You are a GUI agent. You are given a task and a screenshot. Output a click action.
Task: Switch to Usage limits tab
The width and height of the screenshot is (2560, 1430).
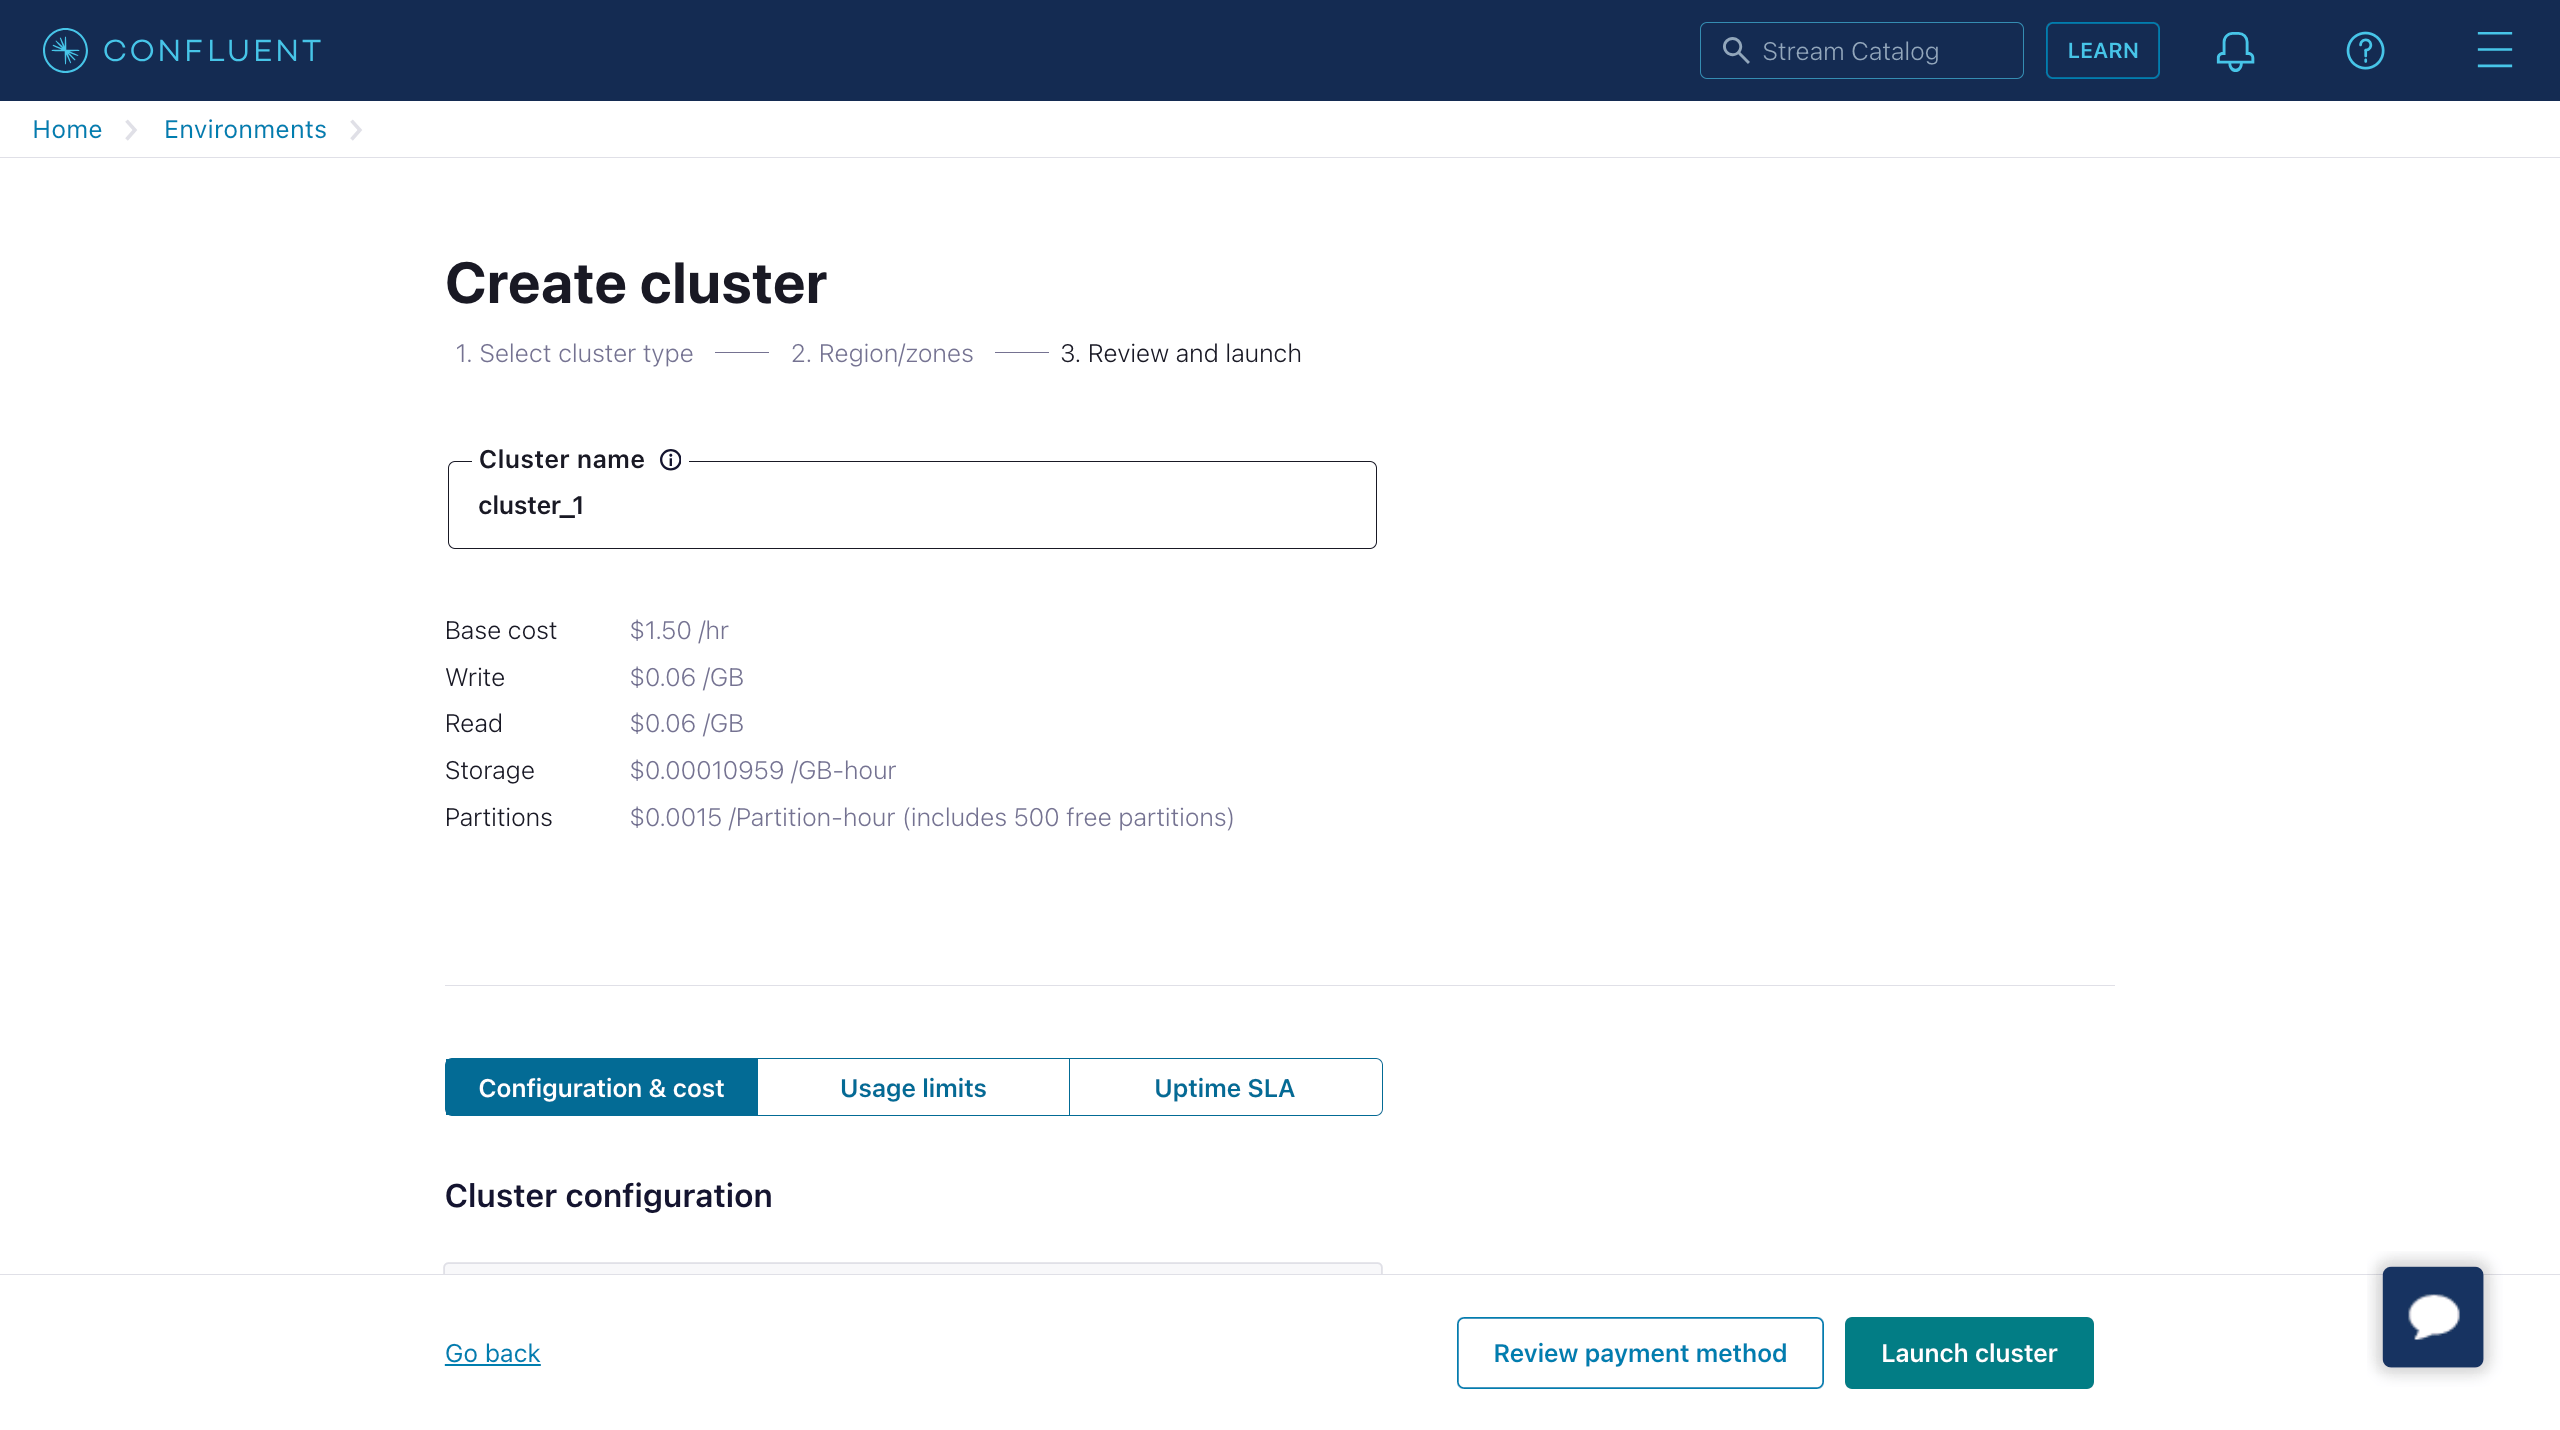(913, 1087)
